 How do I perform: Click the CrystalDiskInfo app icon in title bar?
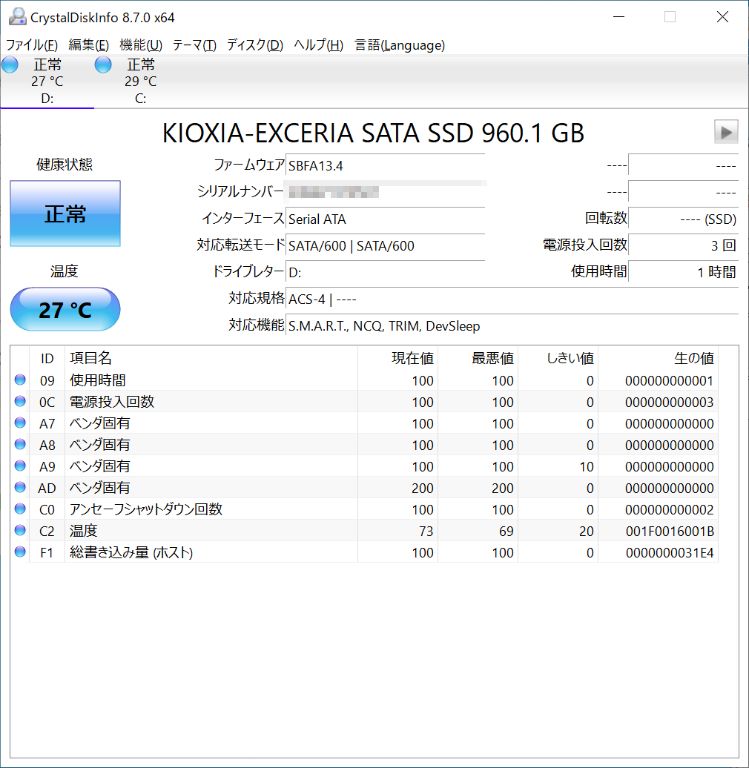point(18,17)
